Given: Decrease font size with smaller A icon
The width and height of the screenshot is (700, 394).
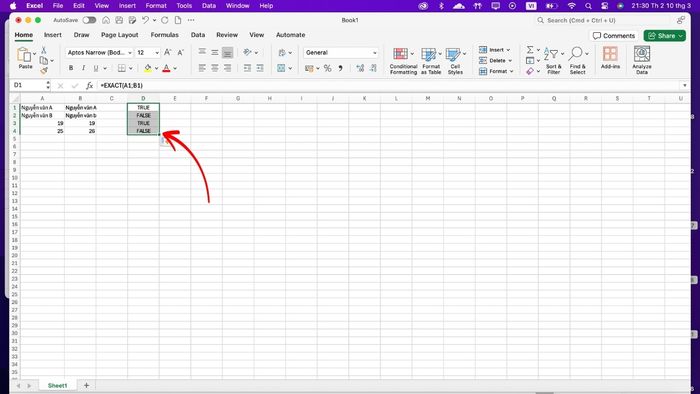Looking at the screenshot, I should pyautogui.click(x=180, y=53).
